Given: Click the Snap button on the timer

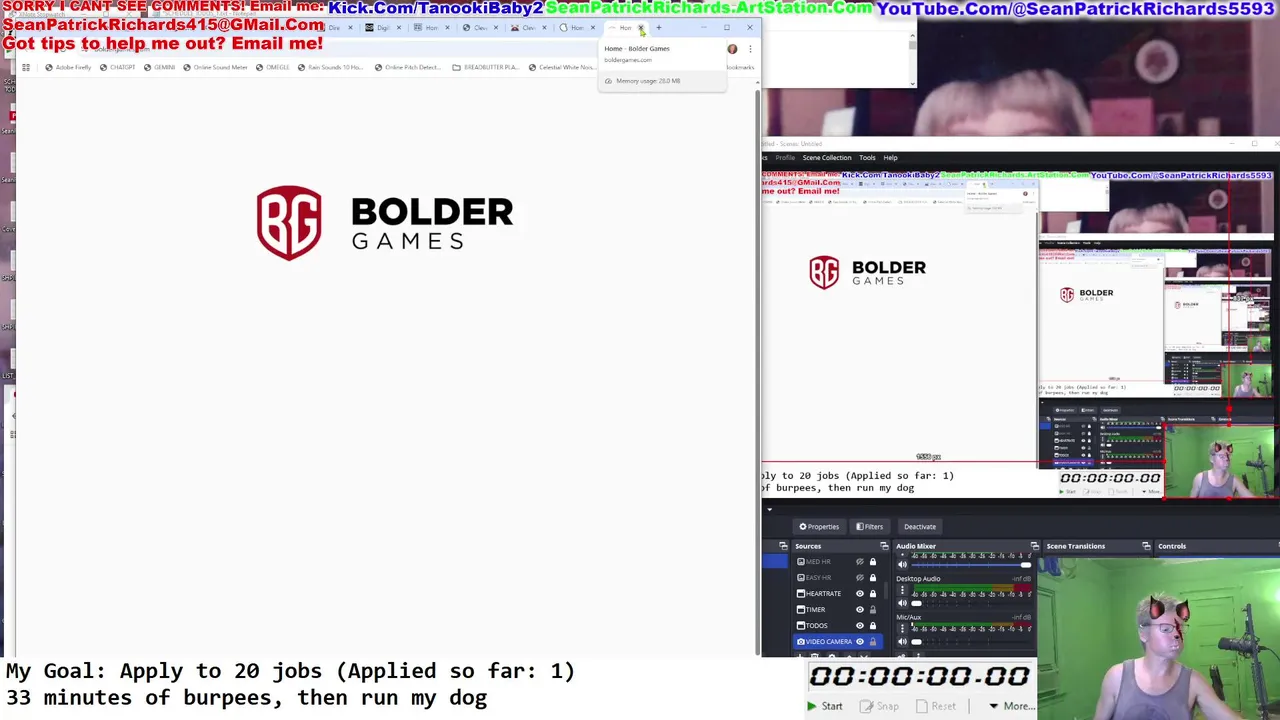Looking at the screenshot, I should click(x=880, y=706).
